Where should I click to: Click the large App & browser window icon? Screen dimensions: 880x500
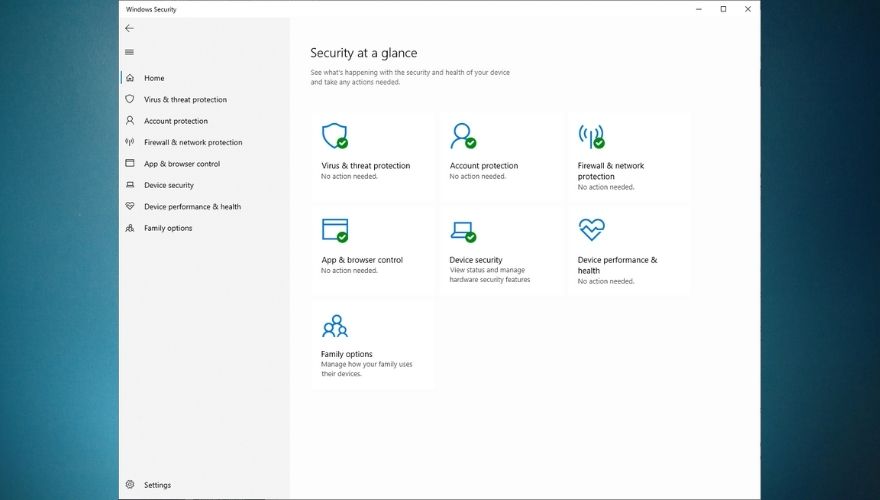click(x=335, y=230)
